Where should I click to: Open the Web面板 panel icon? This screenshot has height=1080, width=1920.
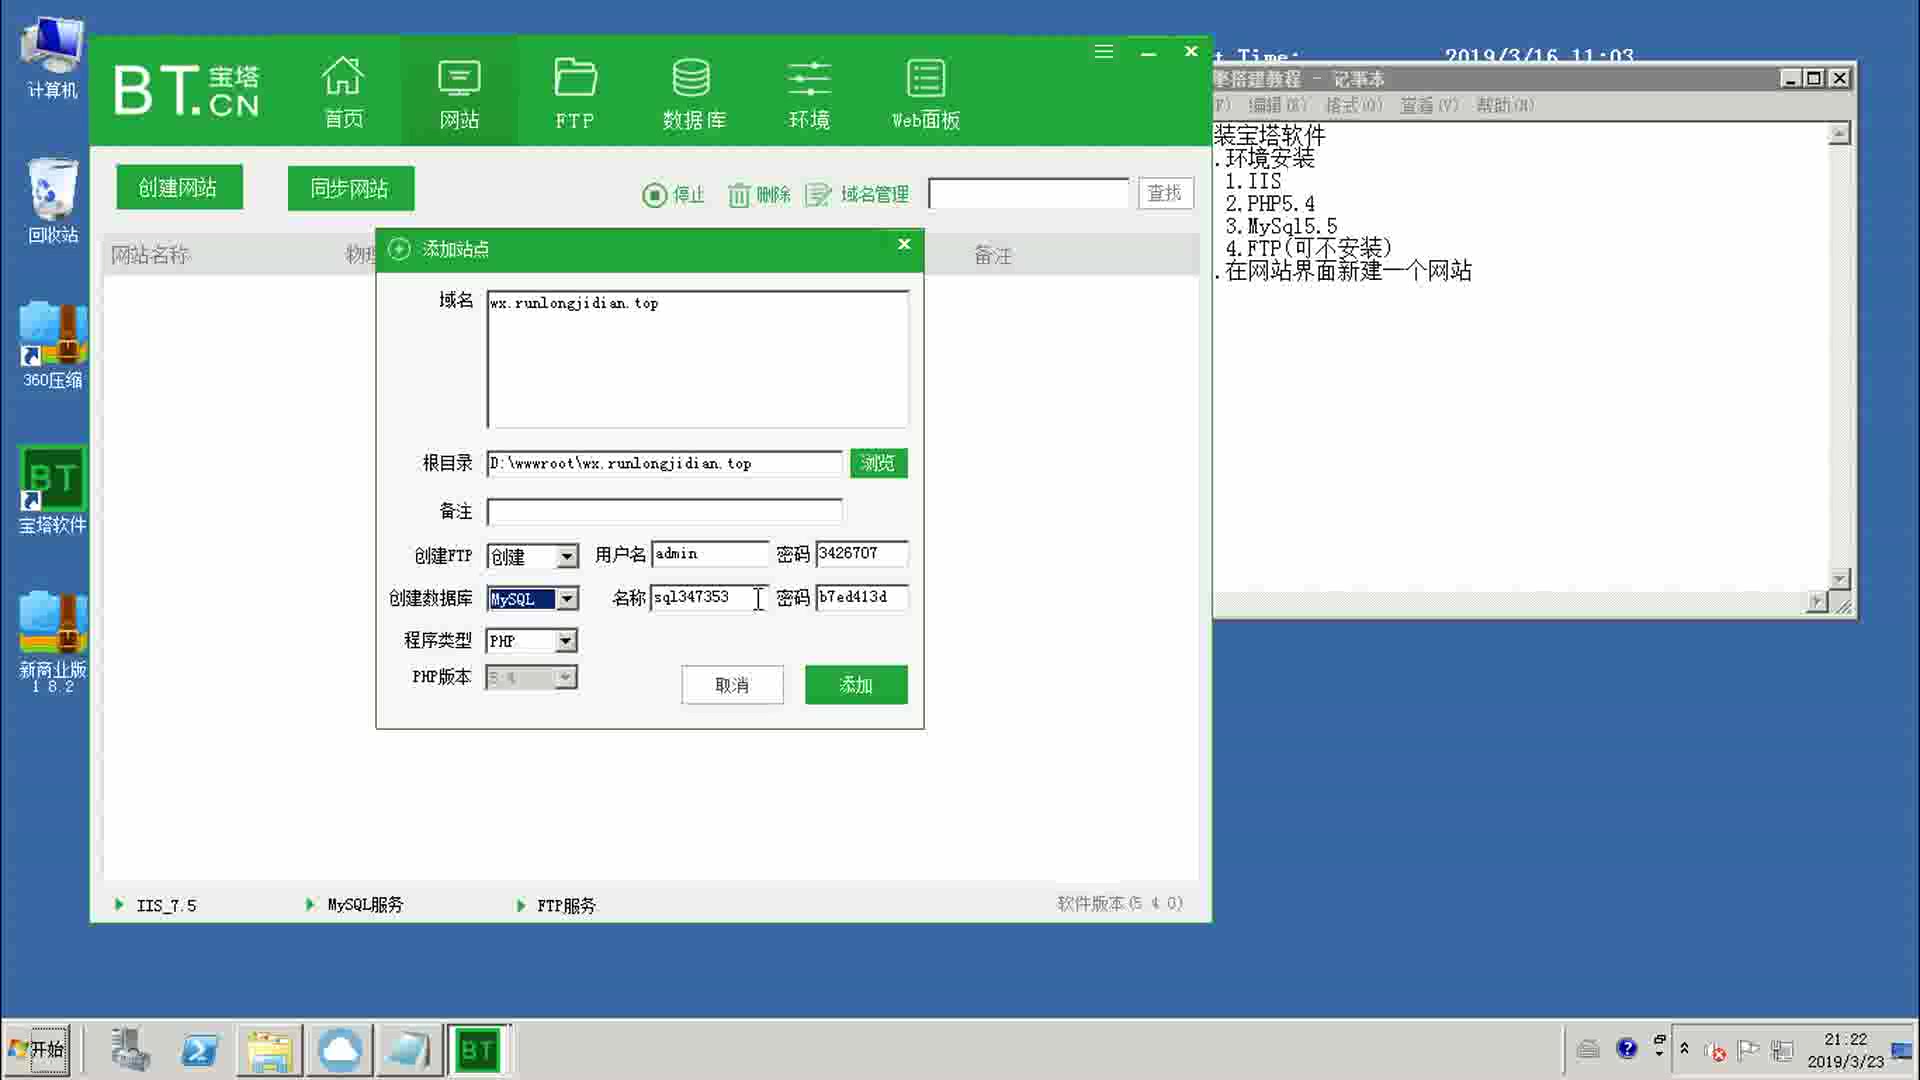click(926, 93)
